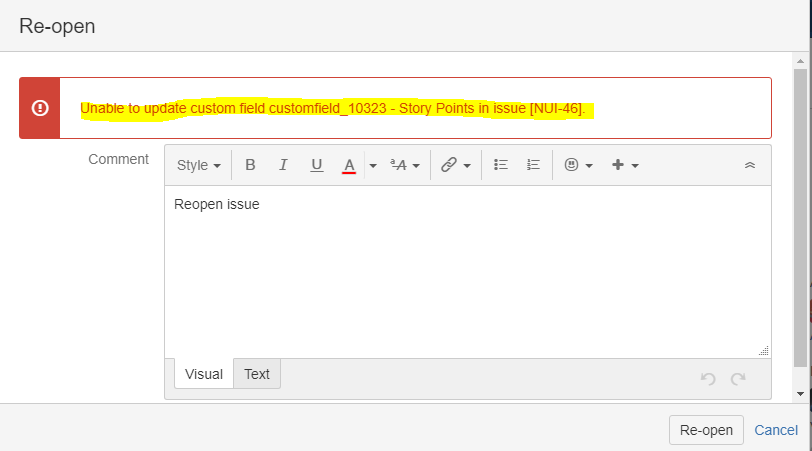812x451 pixels.
Task: Click the Re-open dialog title
Action: coord(57,26)
